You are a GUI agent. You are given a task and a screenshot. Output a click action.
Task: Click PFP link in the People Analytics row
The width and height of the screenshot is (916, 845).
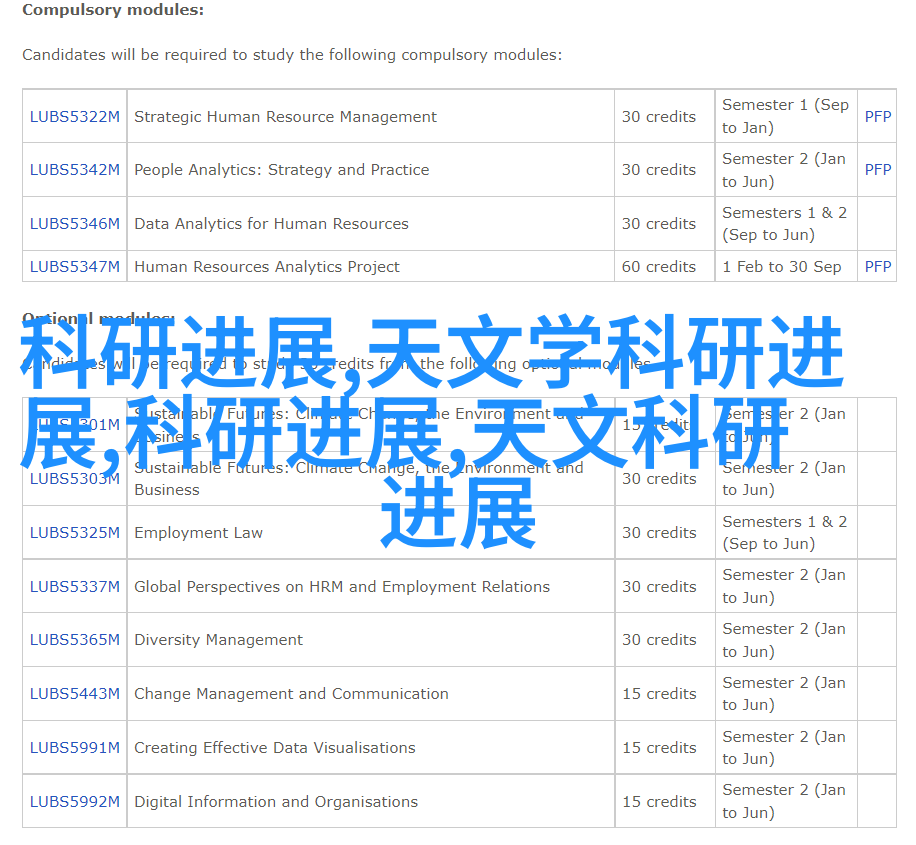[877, 170]
